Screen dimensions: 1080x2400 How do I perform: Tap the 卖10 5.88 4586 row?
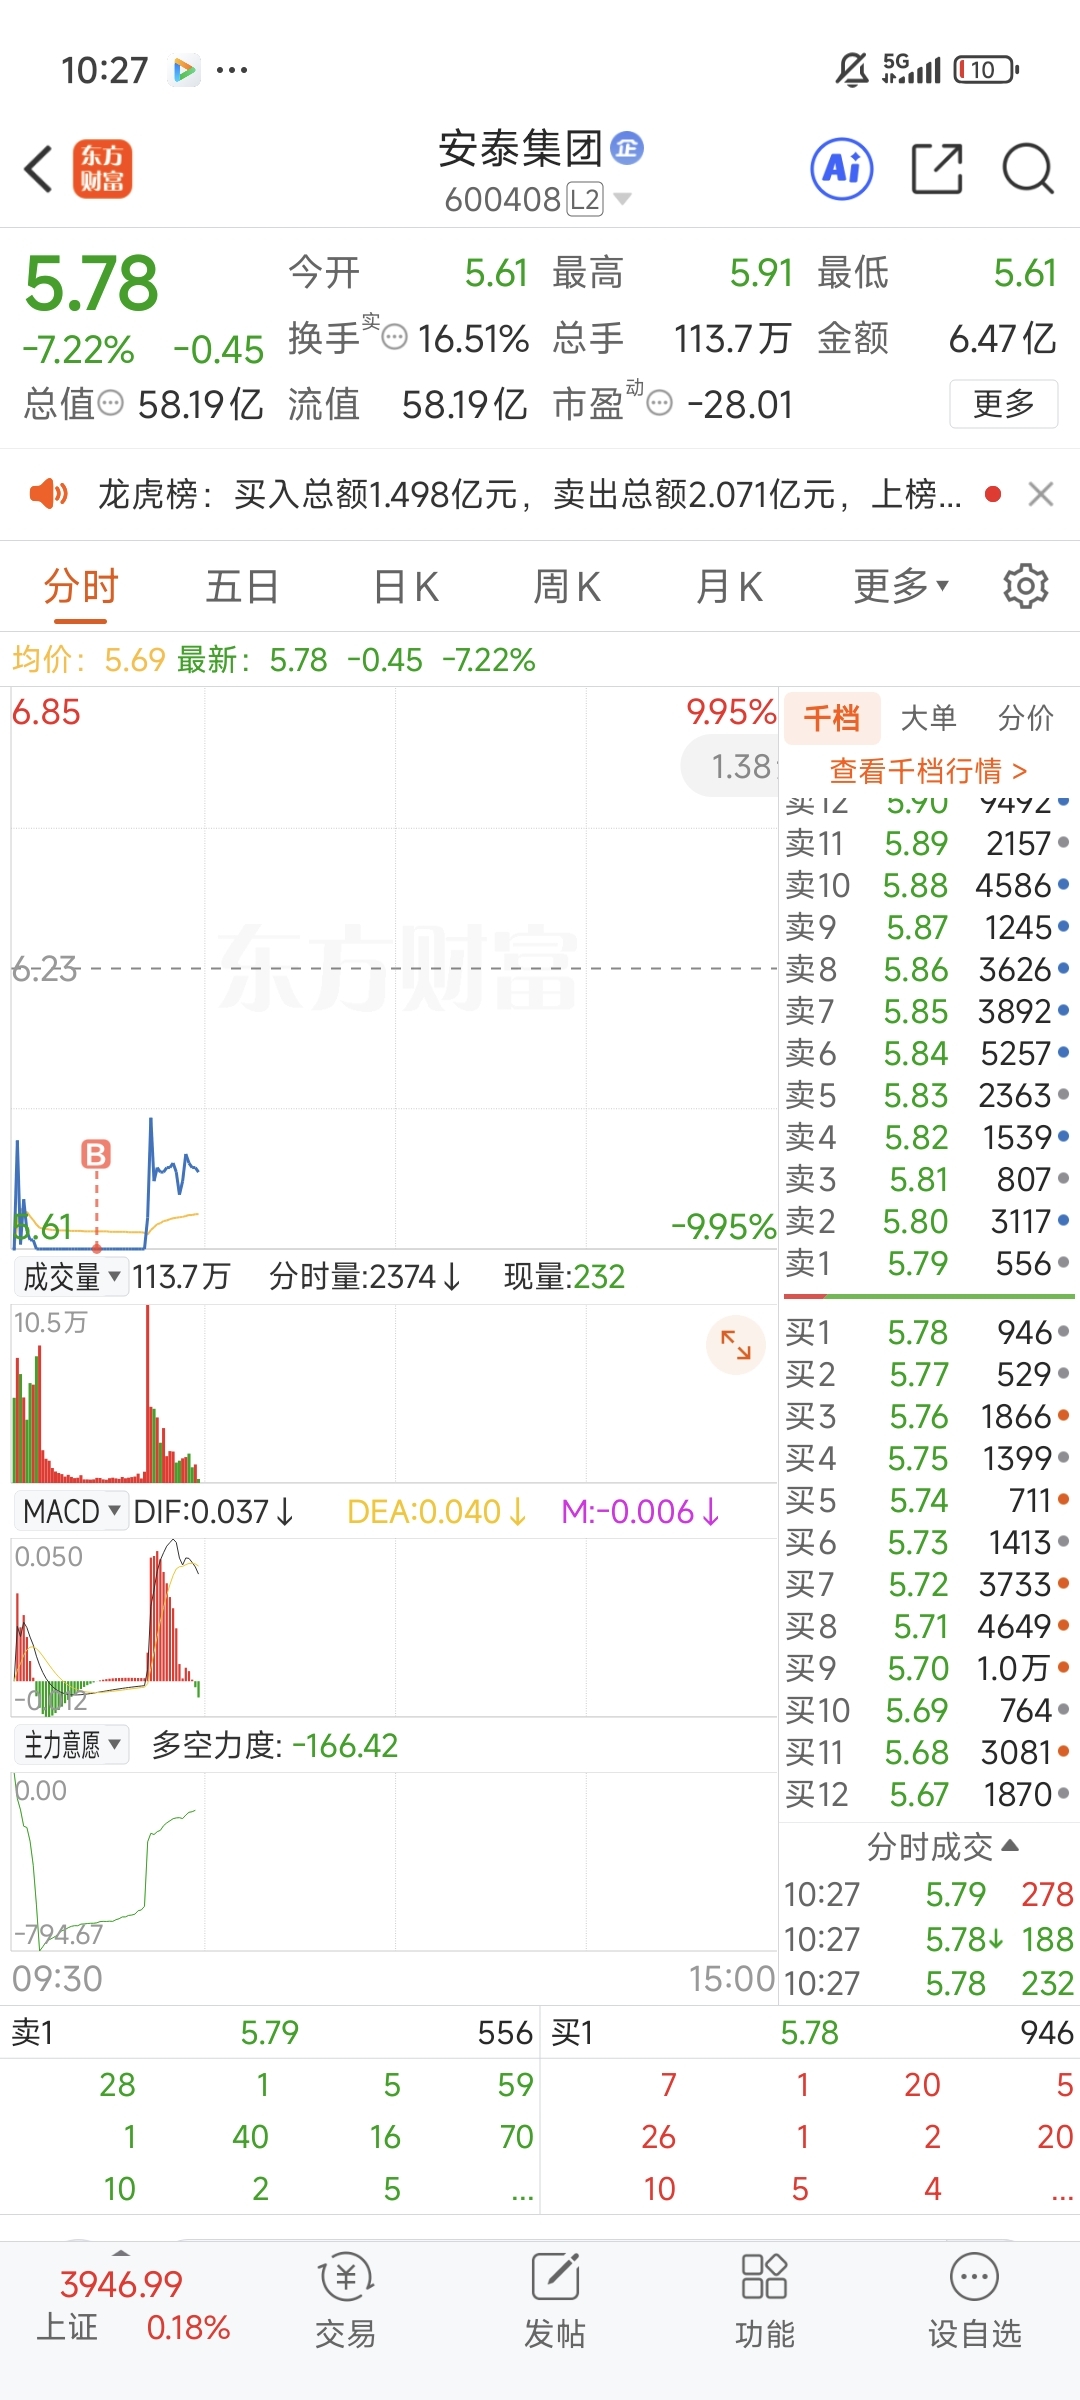tap(927, 885)
